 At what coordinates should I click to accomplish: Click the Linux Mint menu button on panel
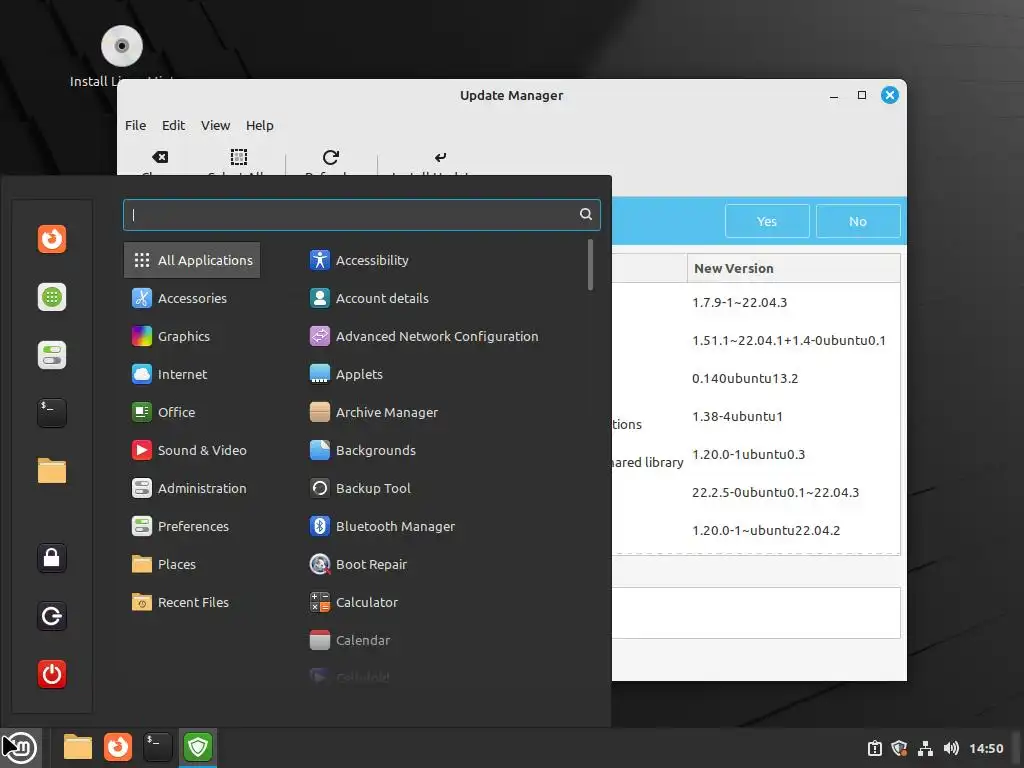(x=20, y=748)
